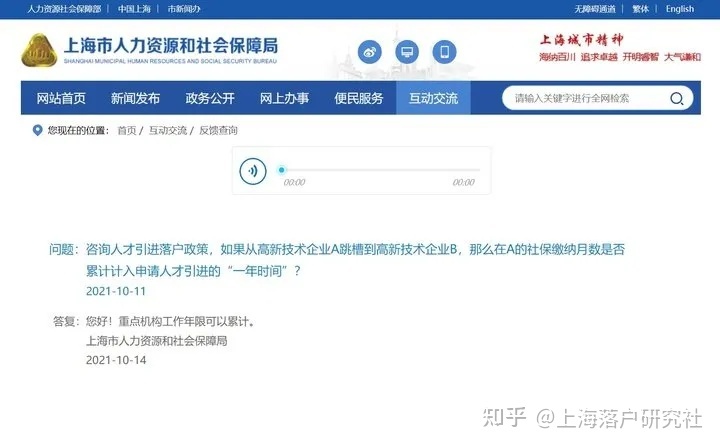Click 首页 in the breadcrumb trail
The height and width of the screenshot is (448, 720).
pos(127,130)
